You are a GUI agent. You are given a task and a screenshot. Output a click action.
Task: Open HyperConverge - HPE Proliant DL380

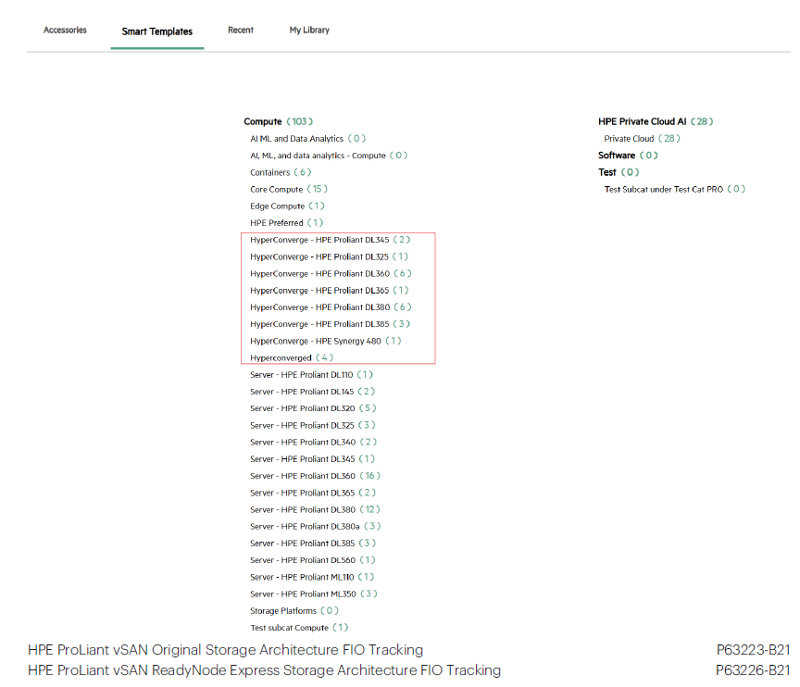[x=331, y=307]
